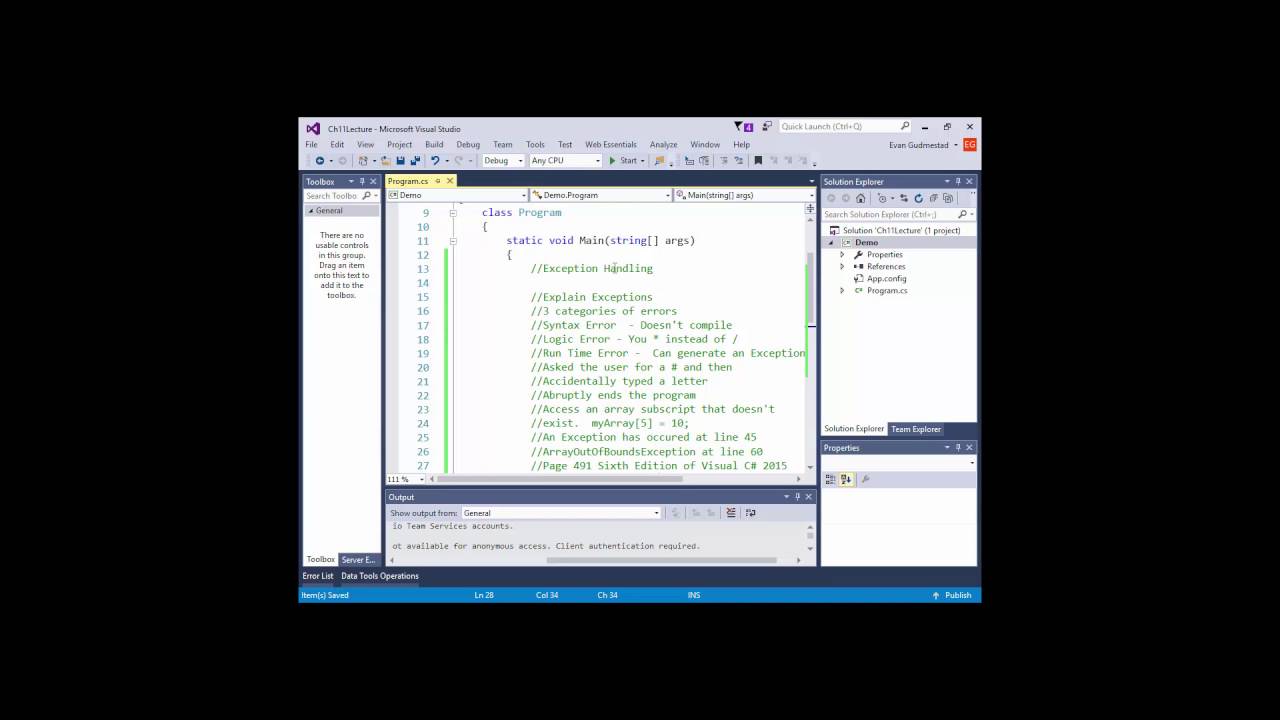
Task: Expand the Program.cs node in Solution Explorer
Action: pos(842,291)
